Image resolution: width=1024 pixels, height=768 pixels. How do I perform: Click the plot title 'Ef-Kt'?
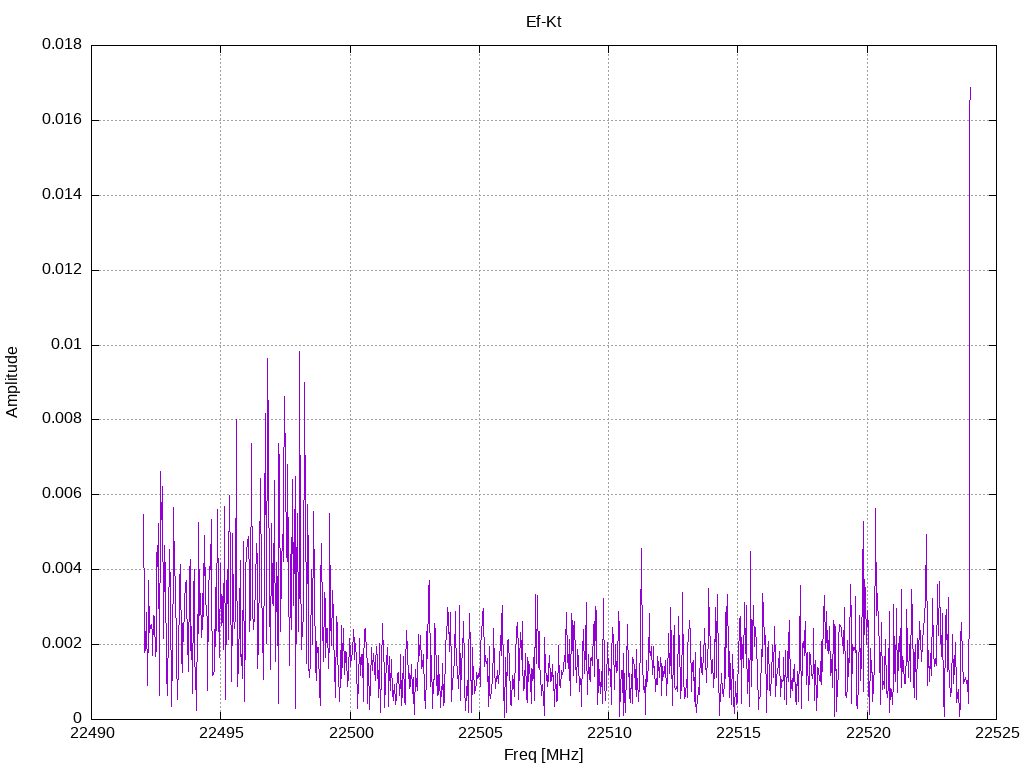coord(543,22)
